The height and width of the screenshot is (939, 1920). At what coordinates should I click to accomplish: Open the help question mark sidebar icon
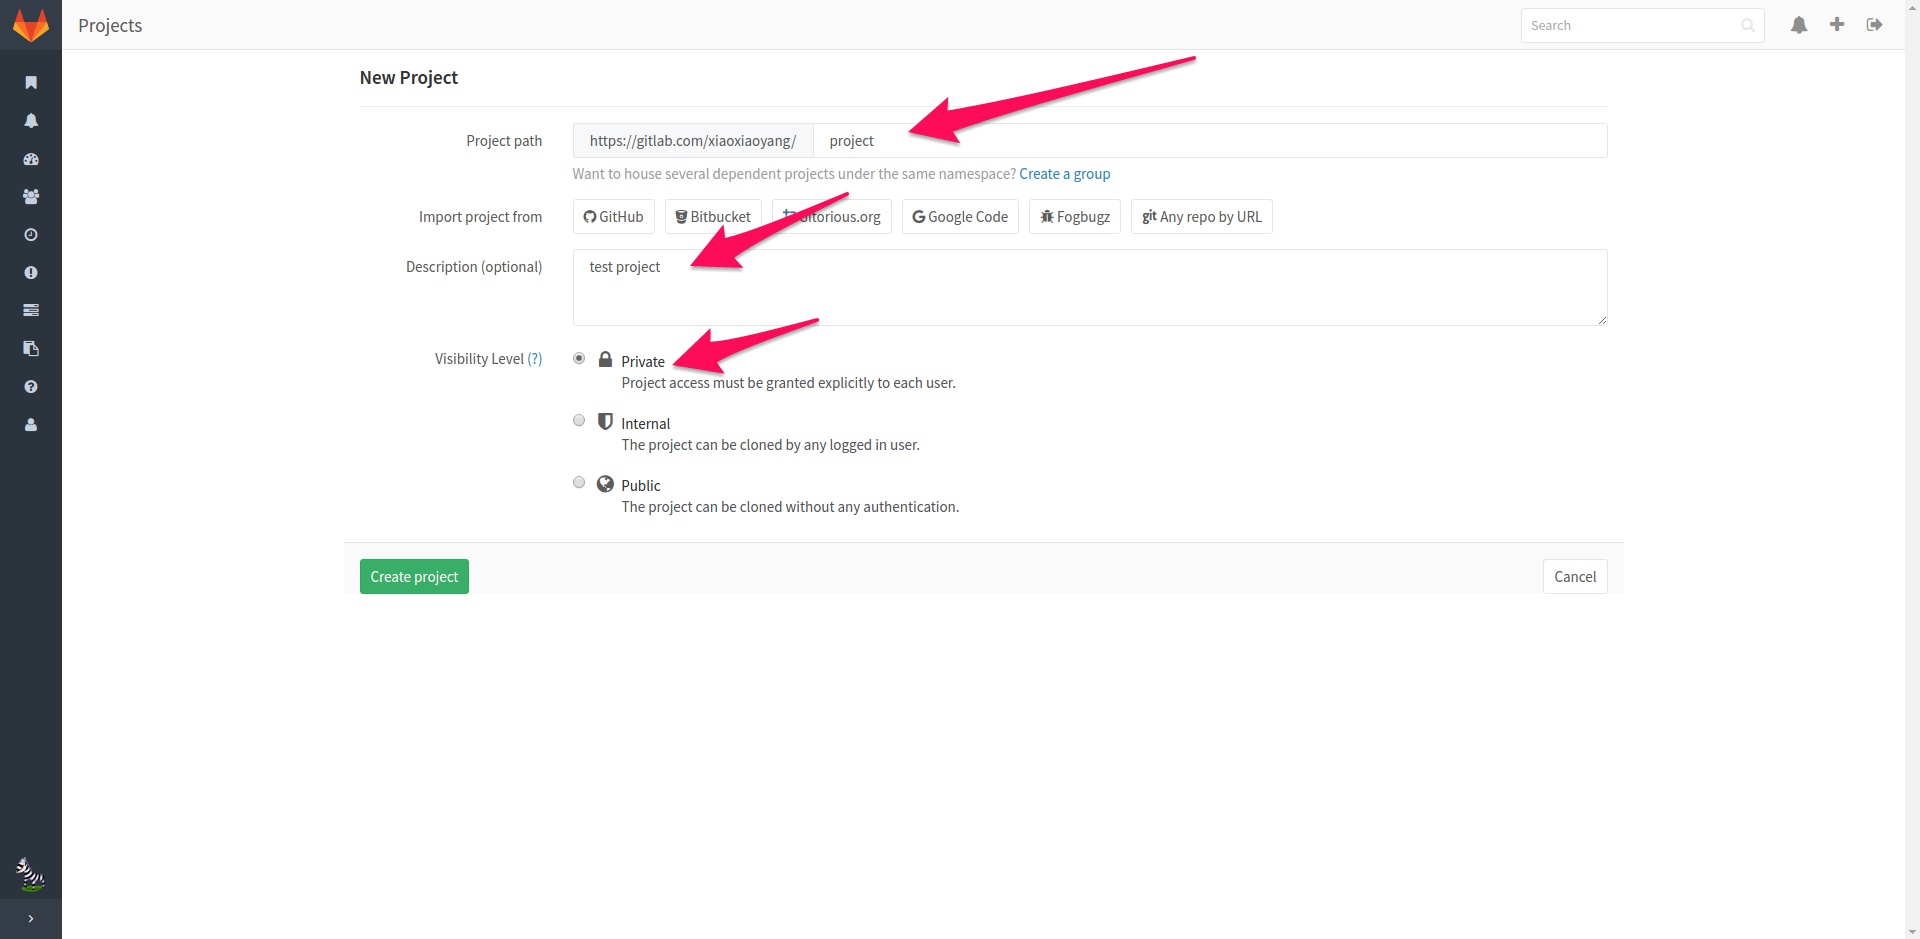tap(31, 387)
